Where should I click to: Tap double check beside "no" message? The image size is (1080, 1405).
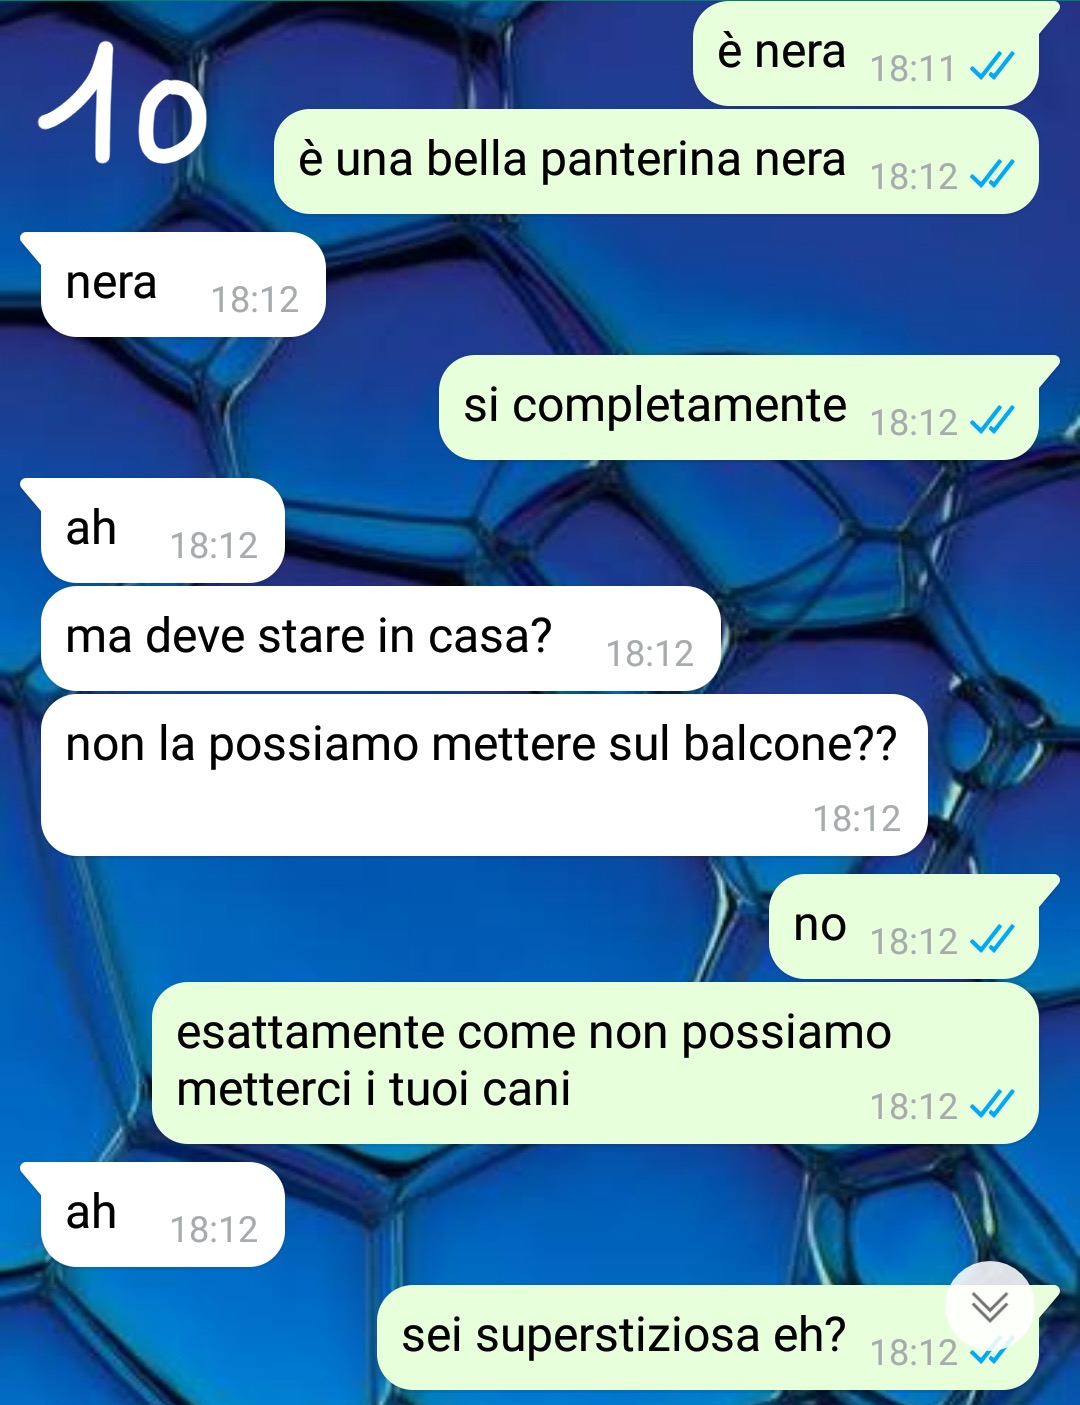pos(992,940)
